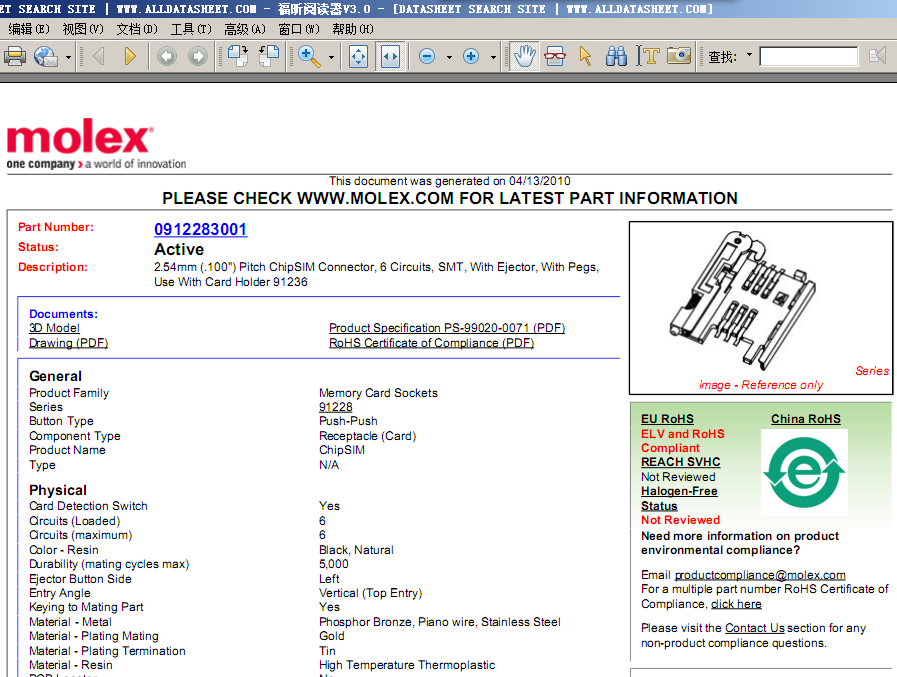Select the yellow arrow pointer tool
The width and height of the screenshot is (897, 677).
(x=585, y=56)
